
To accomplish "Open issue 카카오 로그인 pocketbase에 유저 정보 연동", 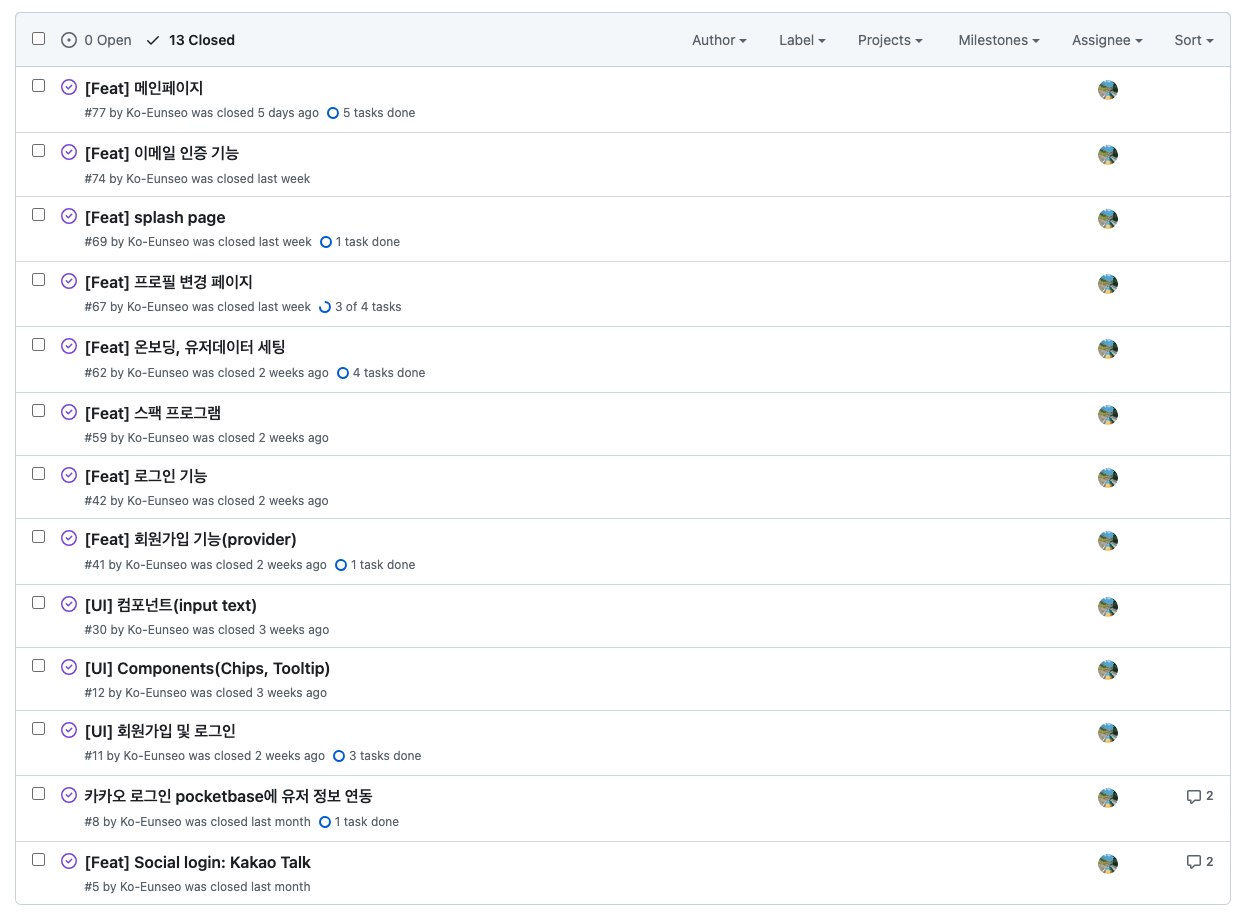I will 229,796.
